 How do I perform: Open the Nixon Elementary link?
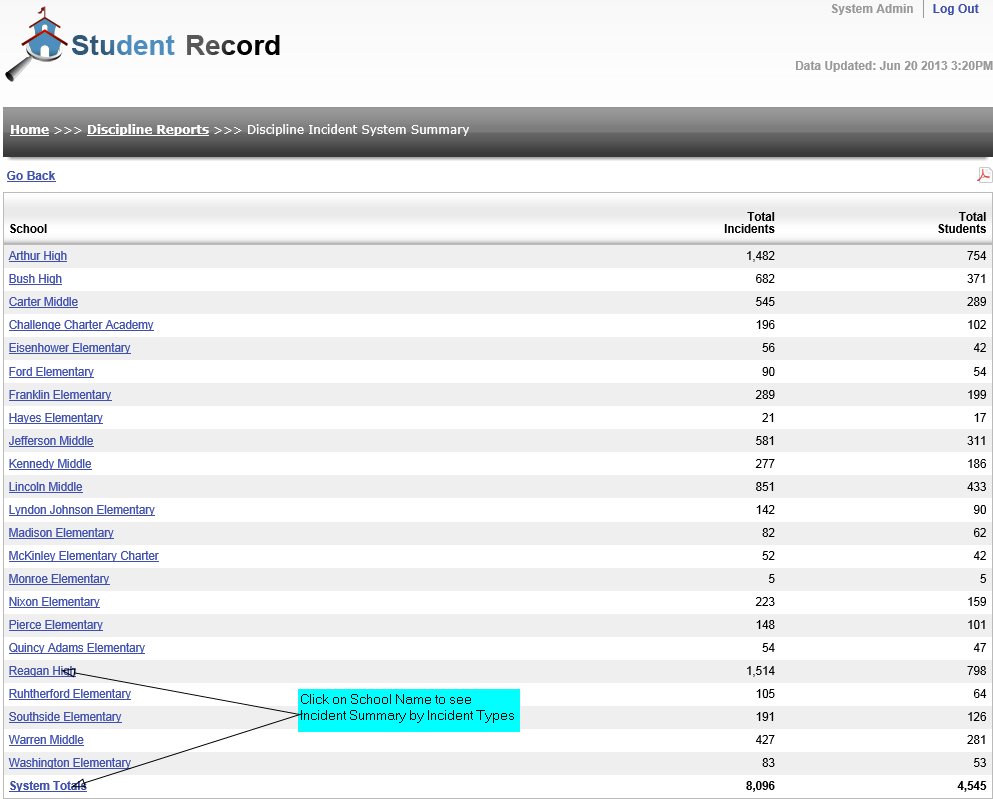pyautogui.click(x=54, y=601)
